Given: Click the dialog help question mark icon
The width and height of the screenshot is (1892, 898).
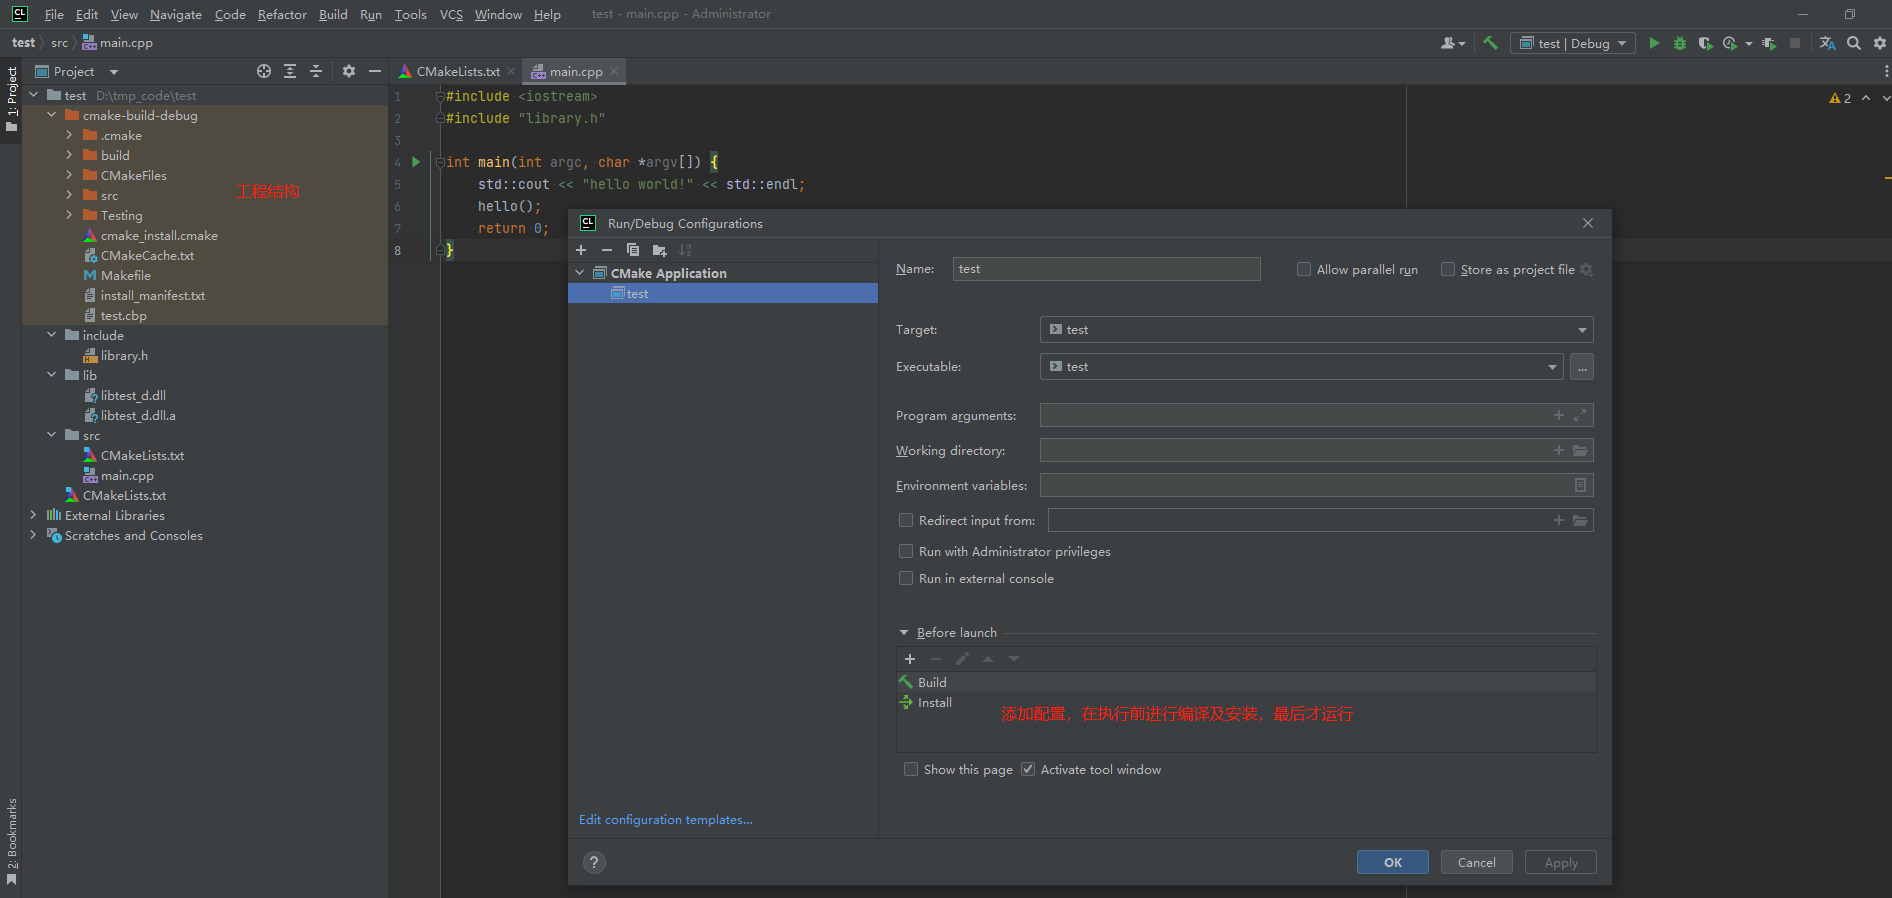Looking at the screenshot, I should 594,862.
